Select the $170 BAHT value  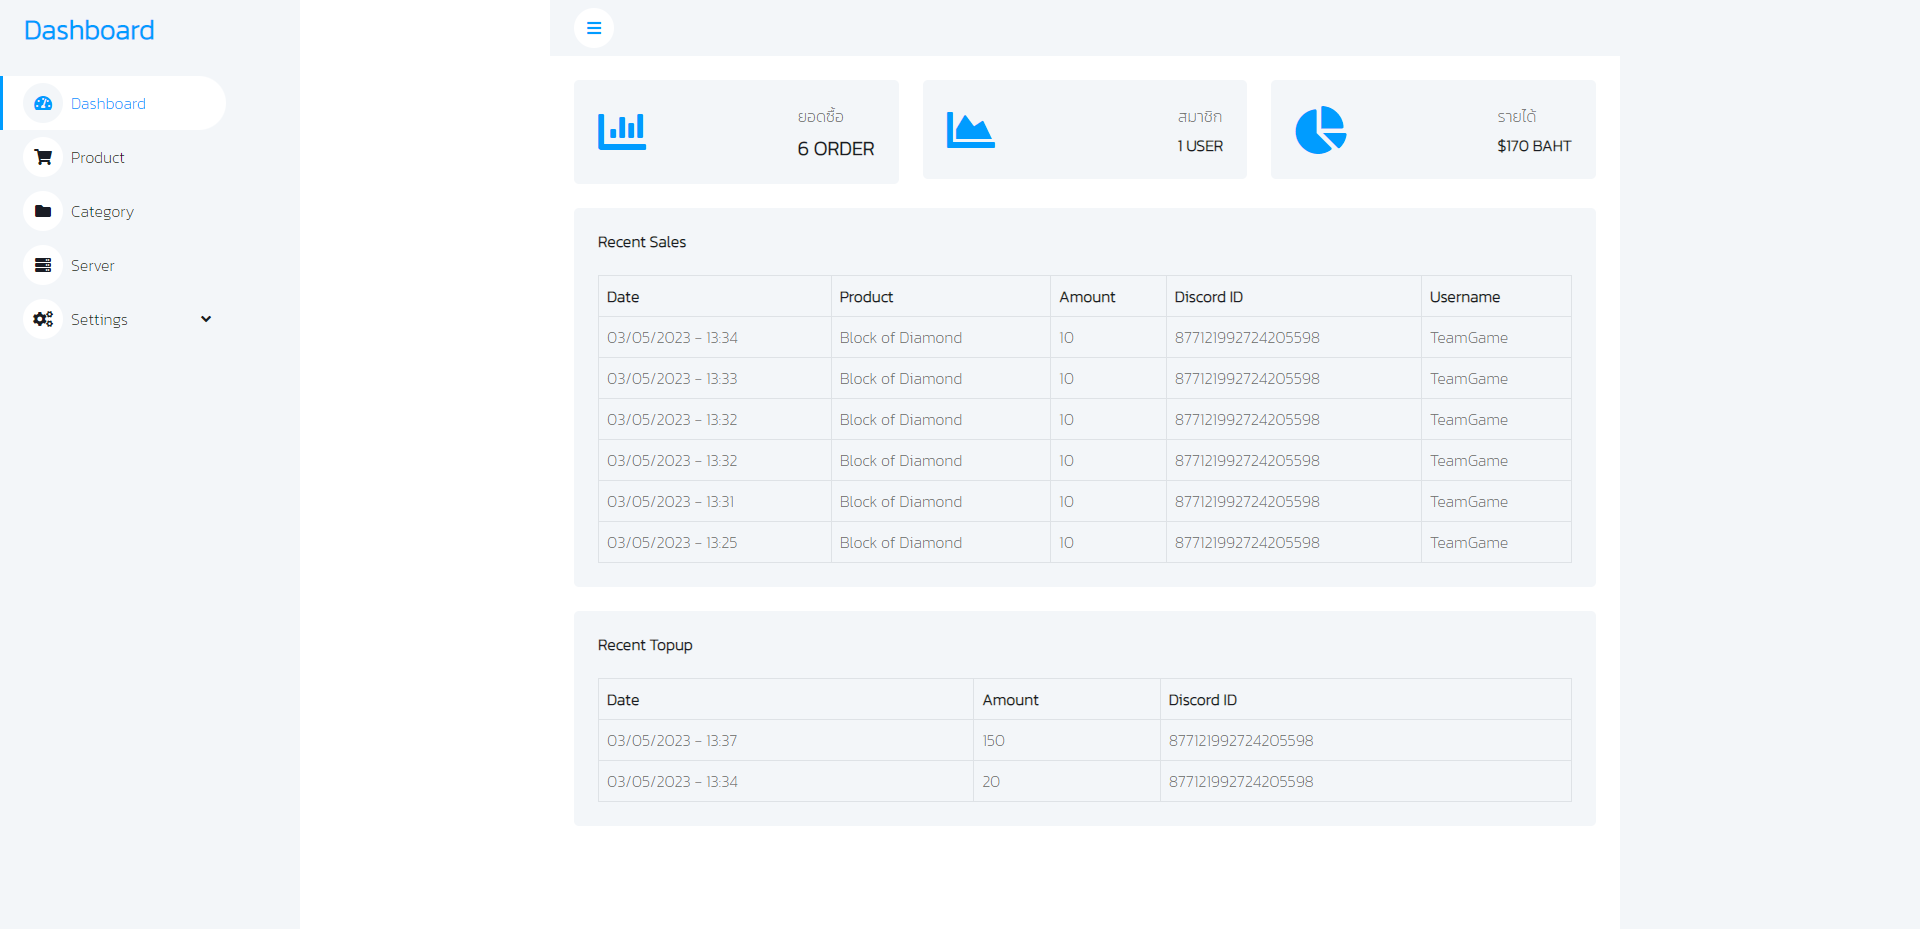pos(1534,146)
